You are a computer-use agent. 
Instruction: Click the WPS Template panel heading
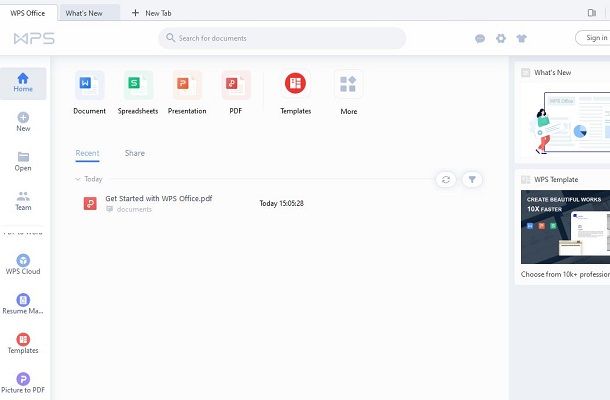[x=556, y=179]
